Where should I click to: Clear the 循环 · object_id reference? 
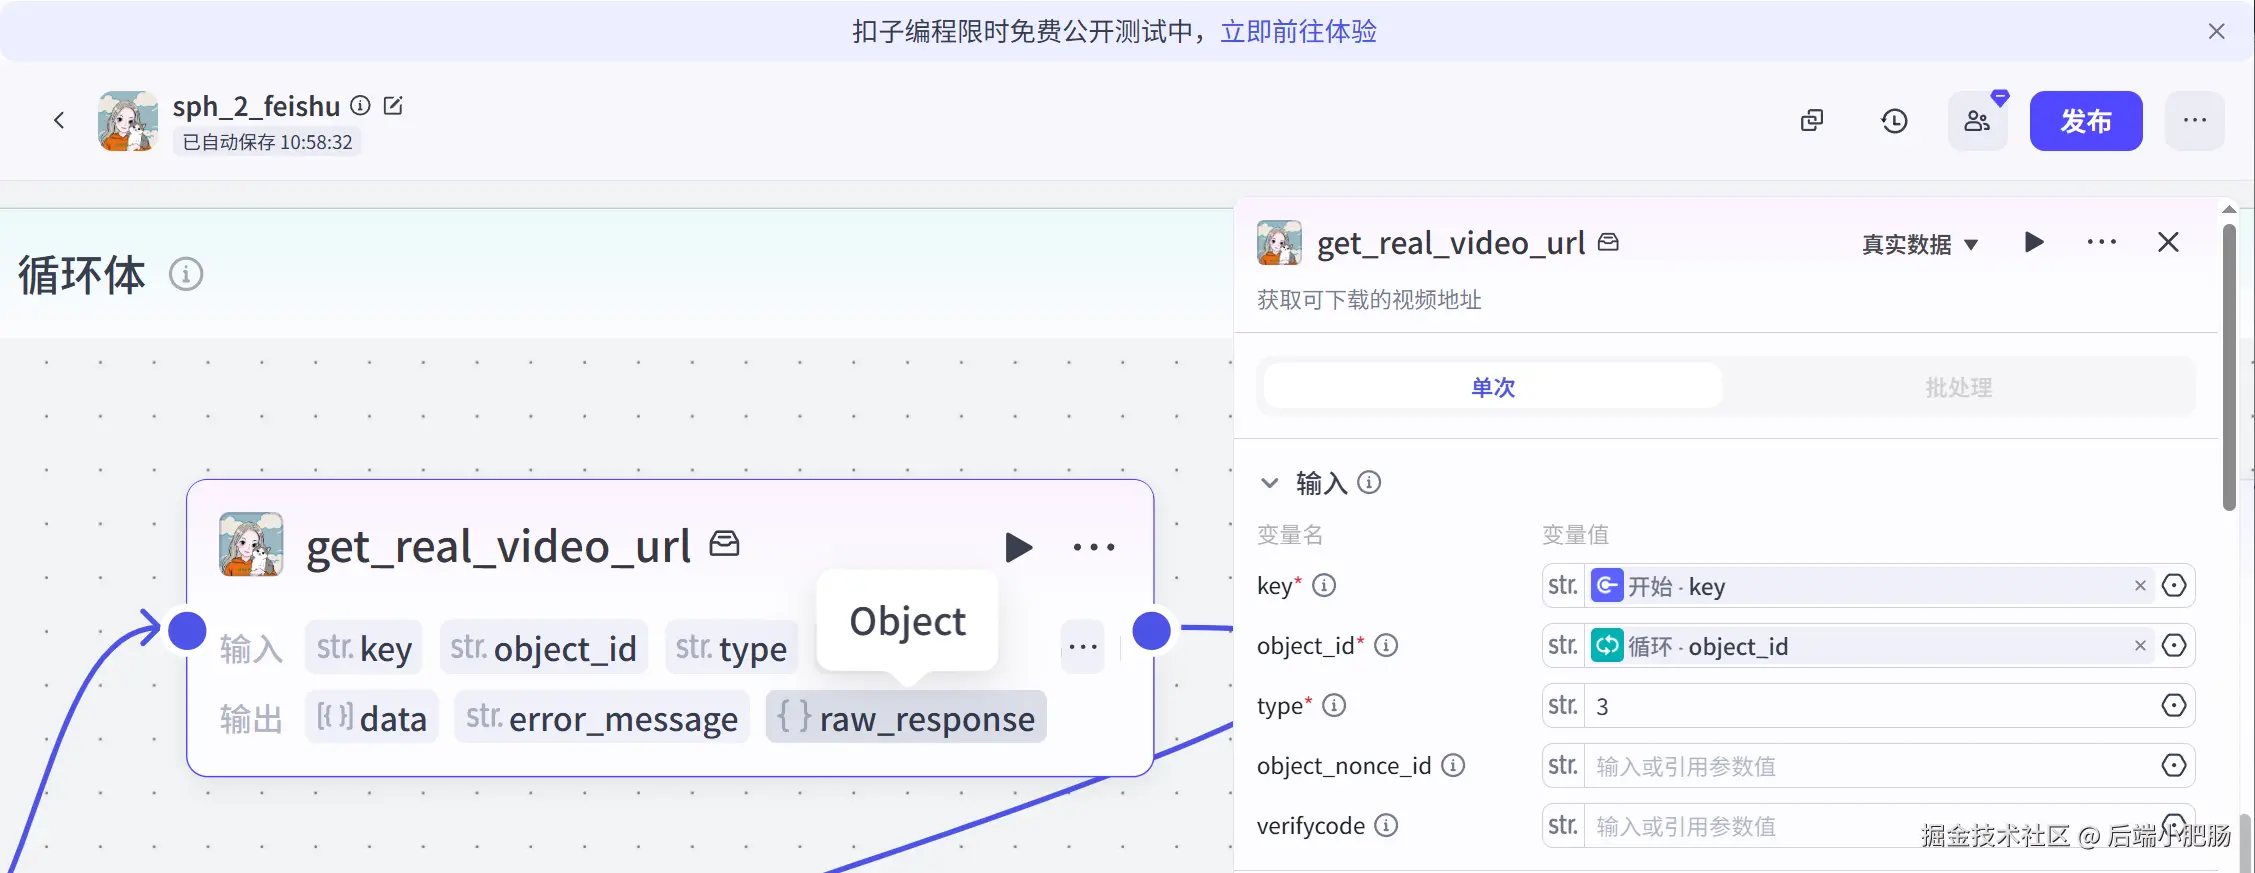2140,646
